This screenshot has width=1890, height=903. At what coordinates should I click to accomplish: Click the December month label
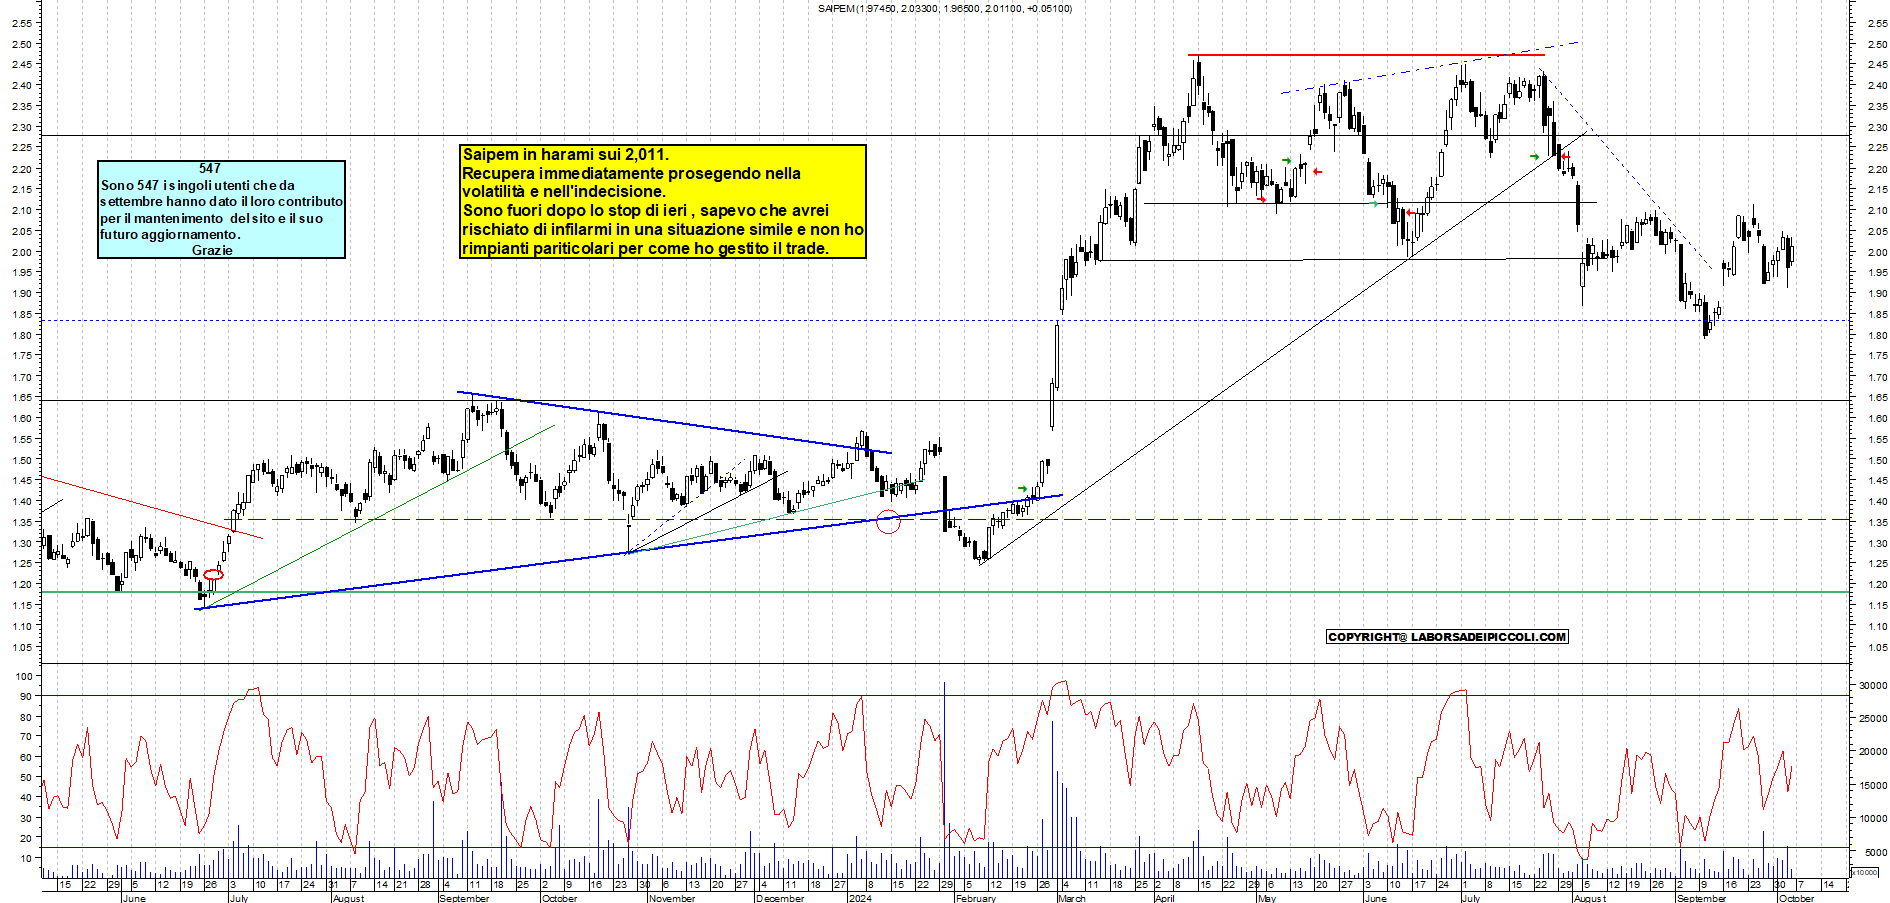780,898
